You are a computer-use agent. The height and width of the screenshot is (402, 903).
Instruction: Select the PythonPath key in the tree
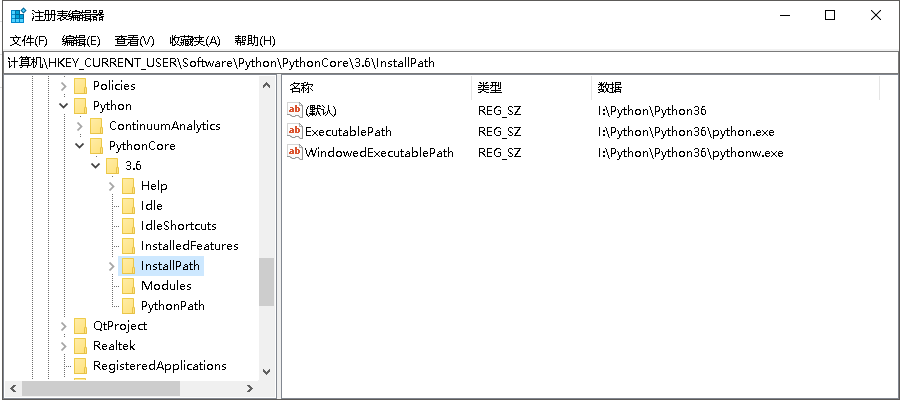[172, 306]
